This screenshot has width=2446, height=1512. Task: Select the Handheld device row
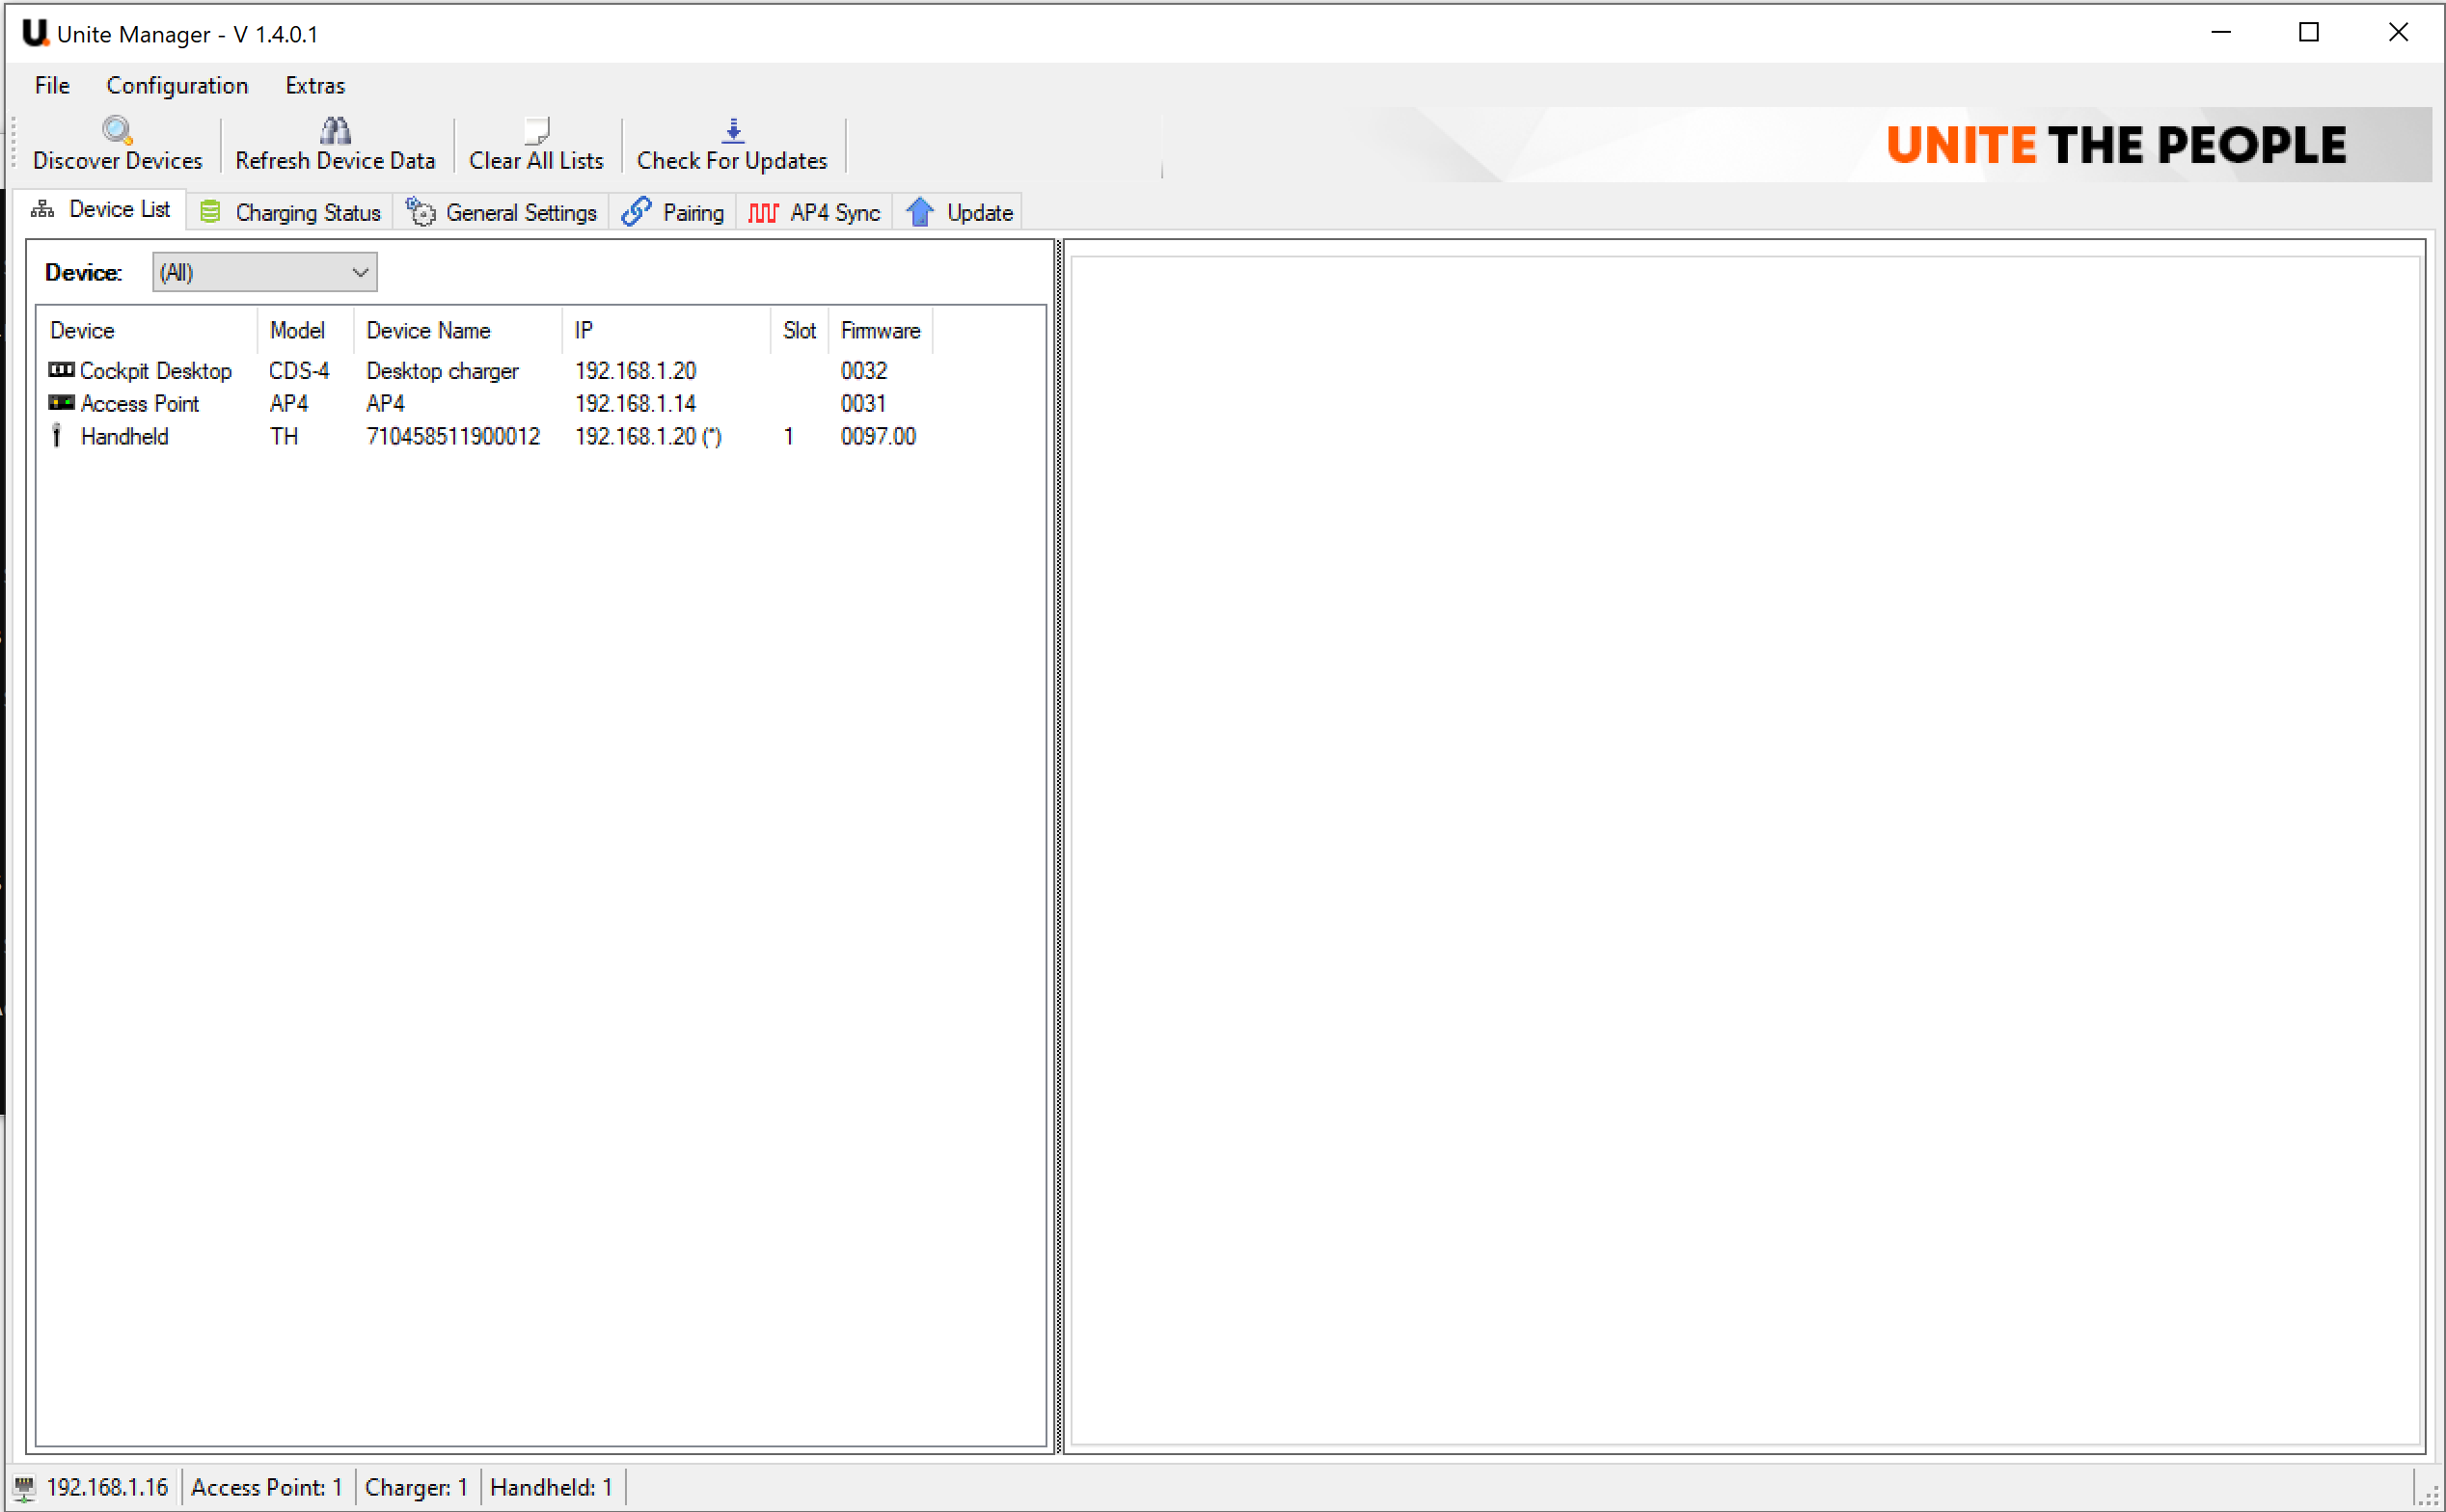pyautogui.click(x=124, y=437)
